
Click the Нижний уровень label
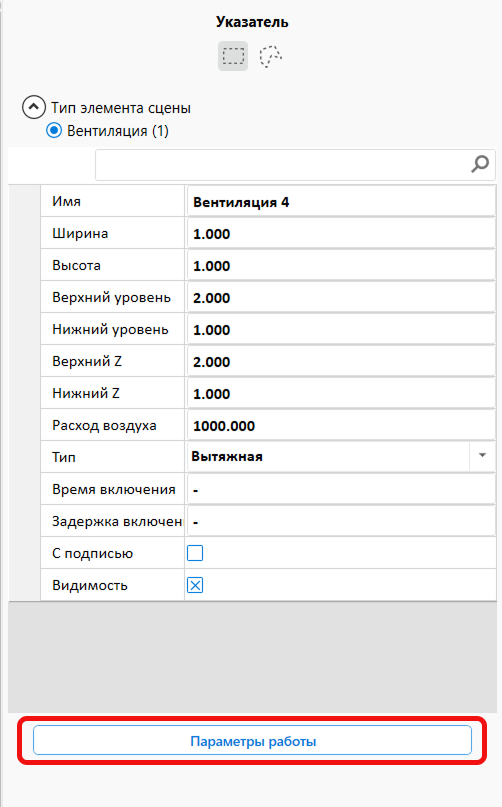110,329
